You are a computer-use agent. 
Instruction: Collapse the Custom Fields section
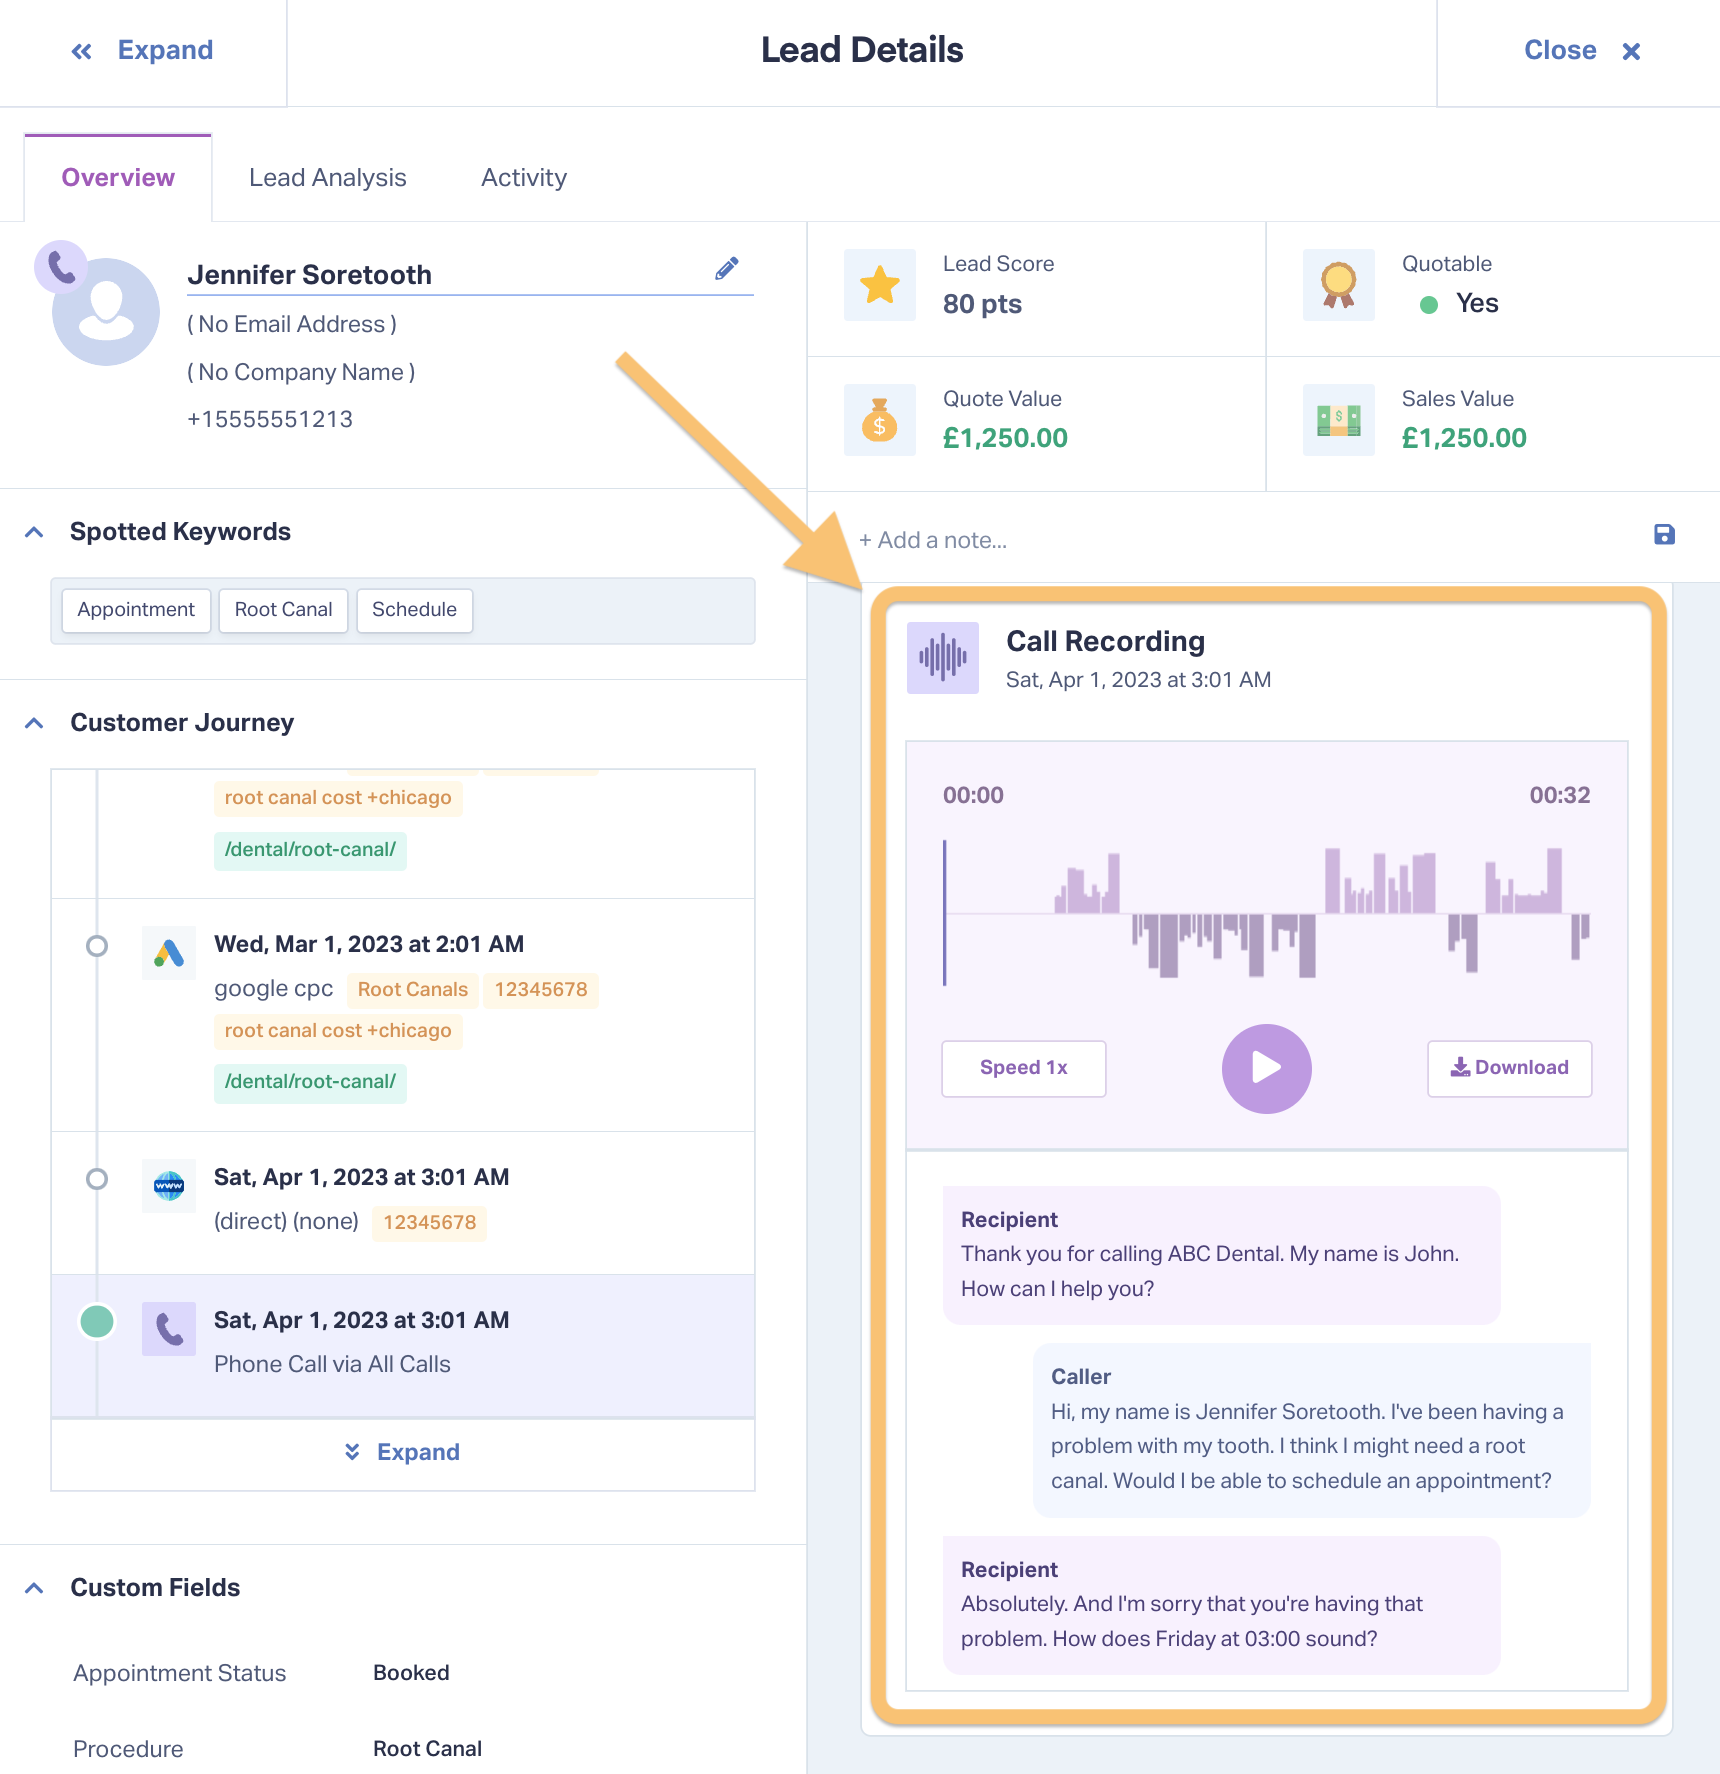click(34, 1588)
